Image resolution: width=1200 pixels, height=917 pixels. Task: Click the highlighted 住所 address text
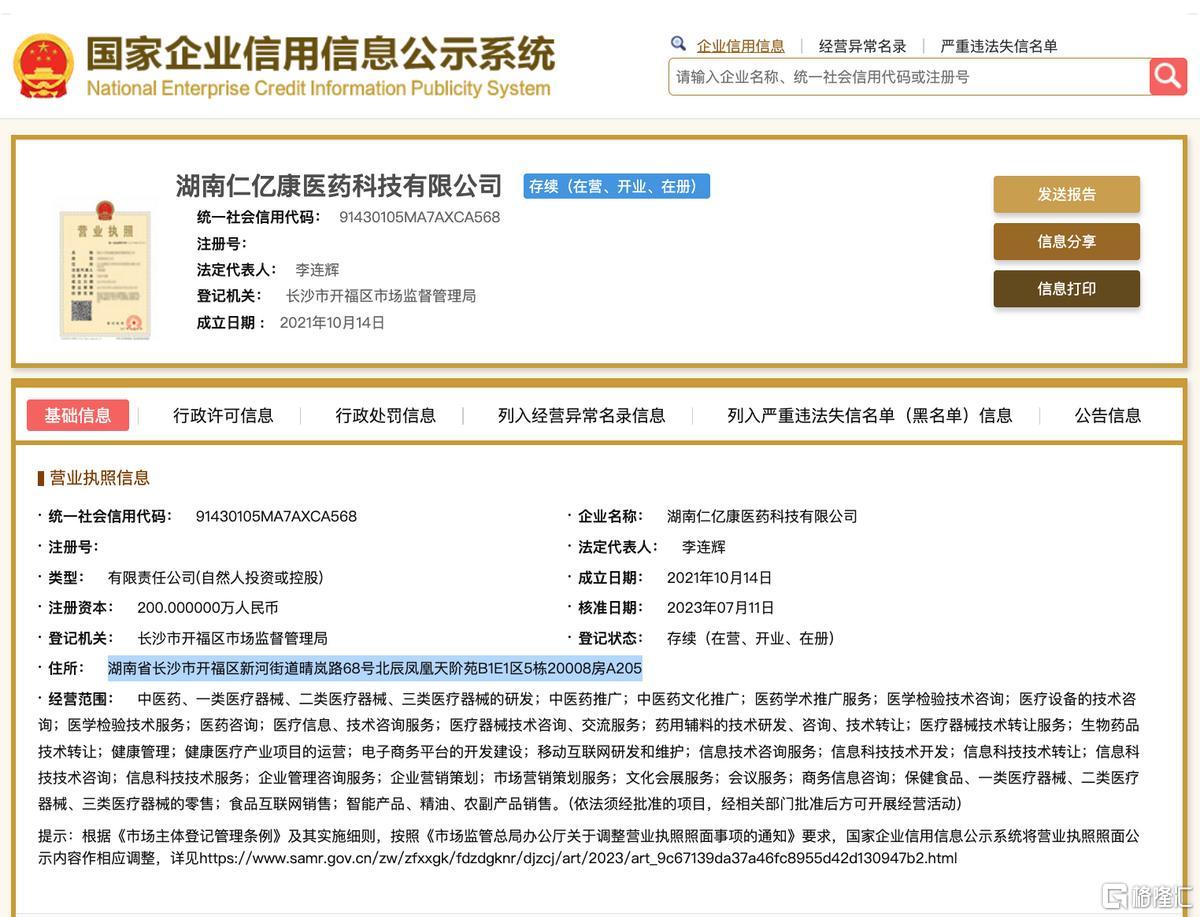375,668
